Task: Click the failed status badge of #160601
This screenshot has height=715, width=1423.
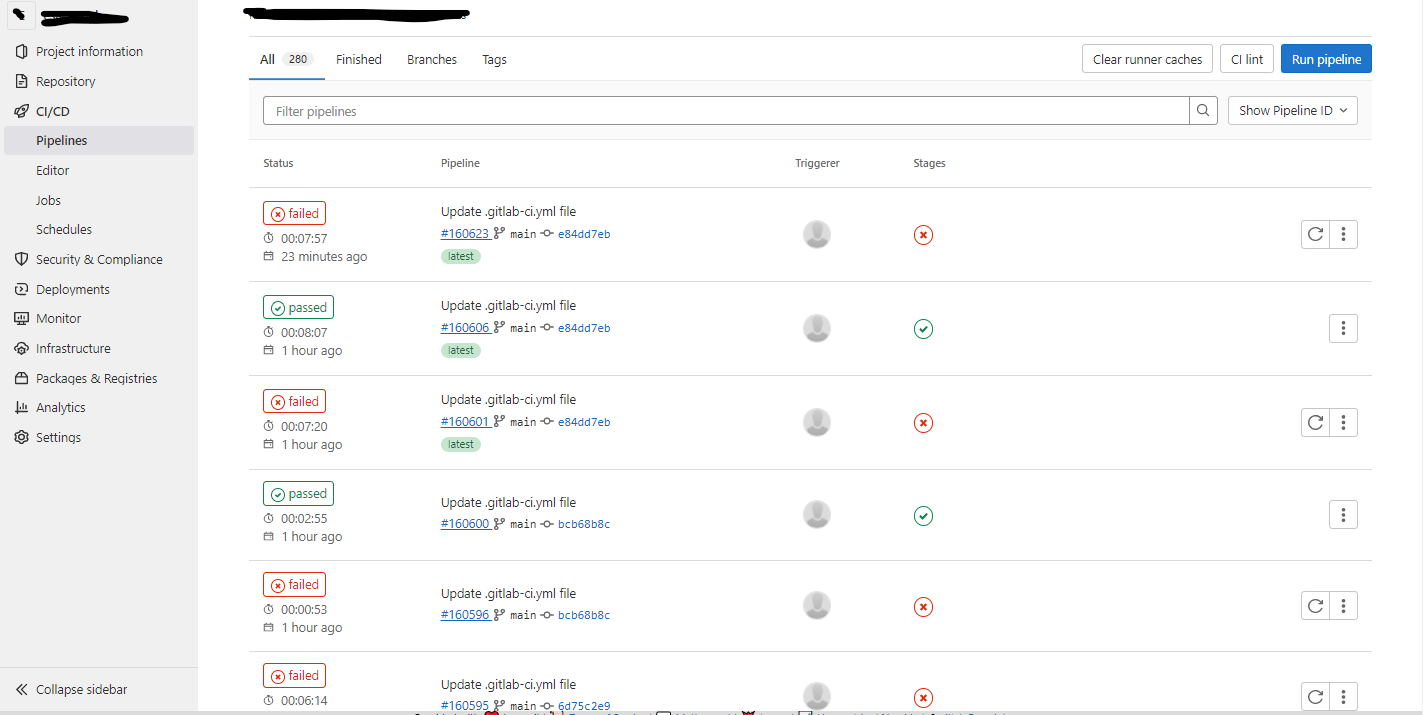Action: 294,401
